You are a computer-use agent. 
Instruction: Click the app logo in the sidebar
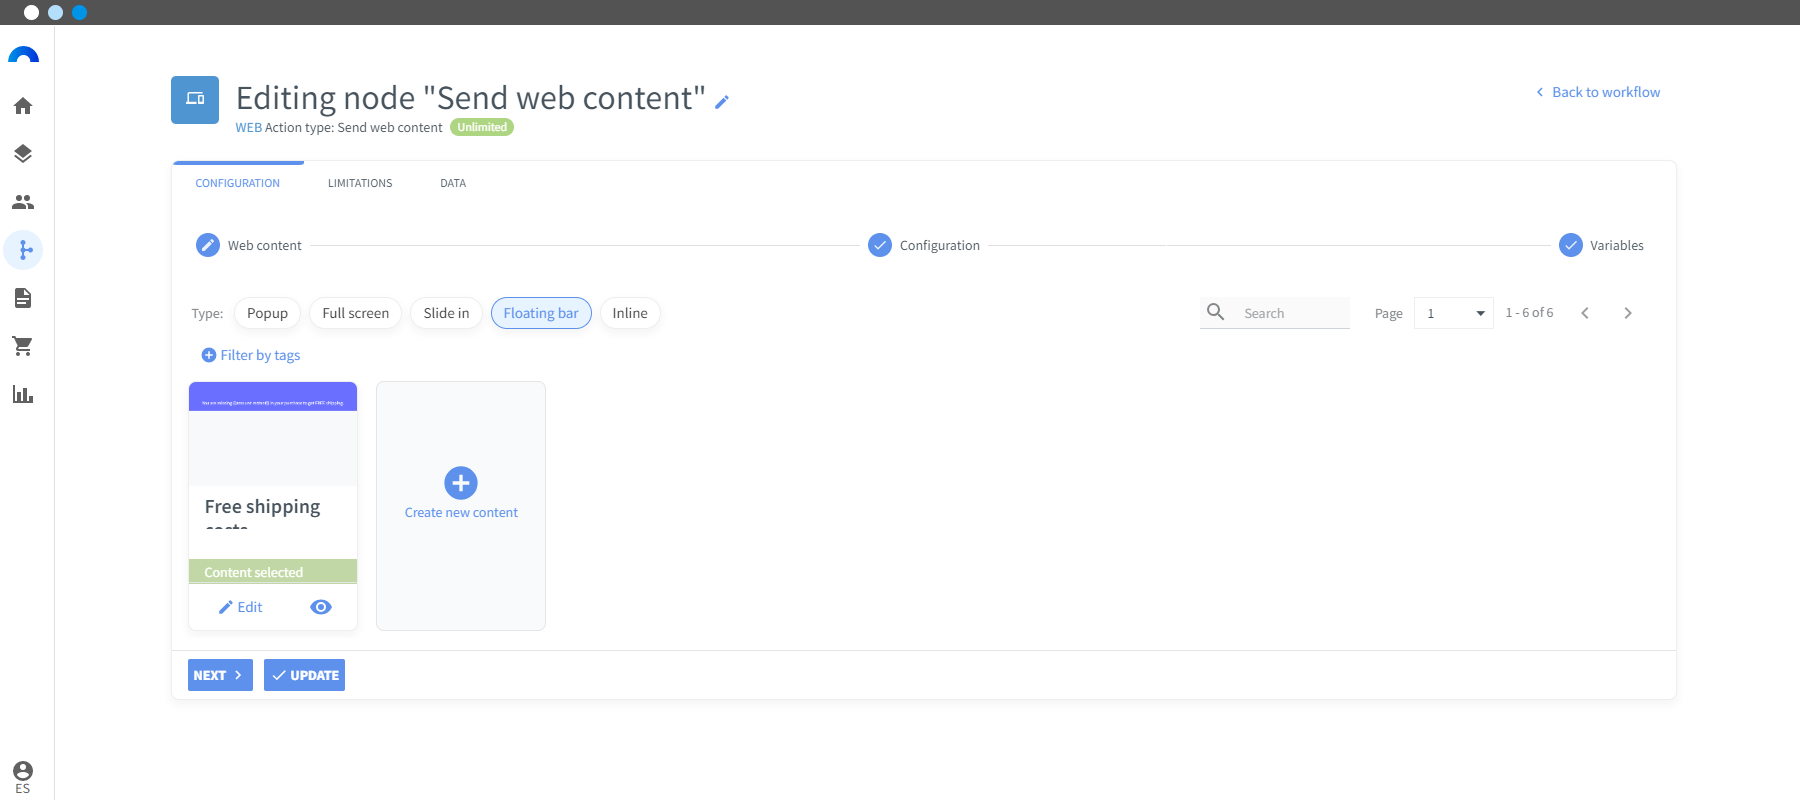click(23, 55)
